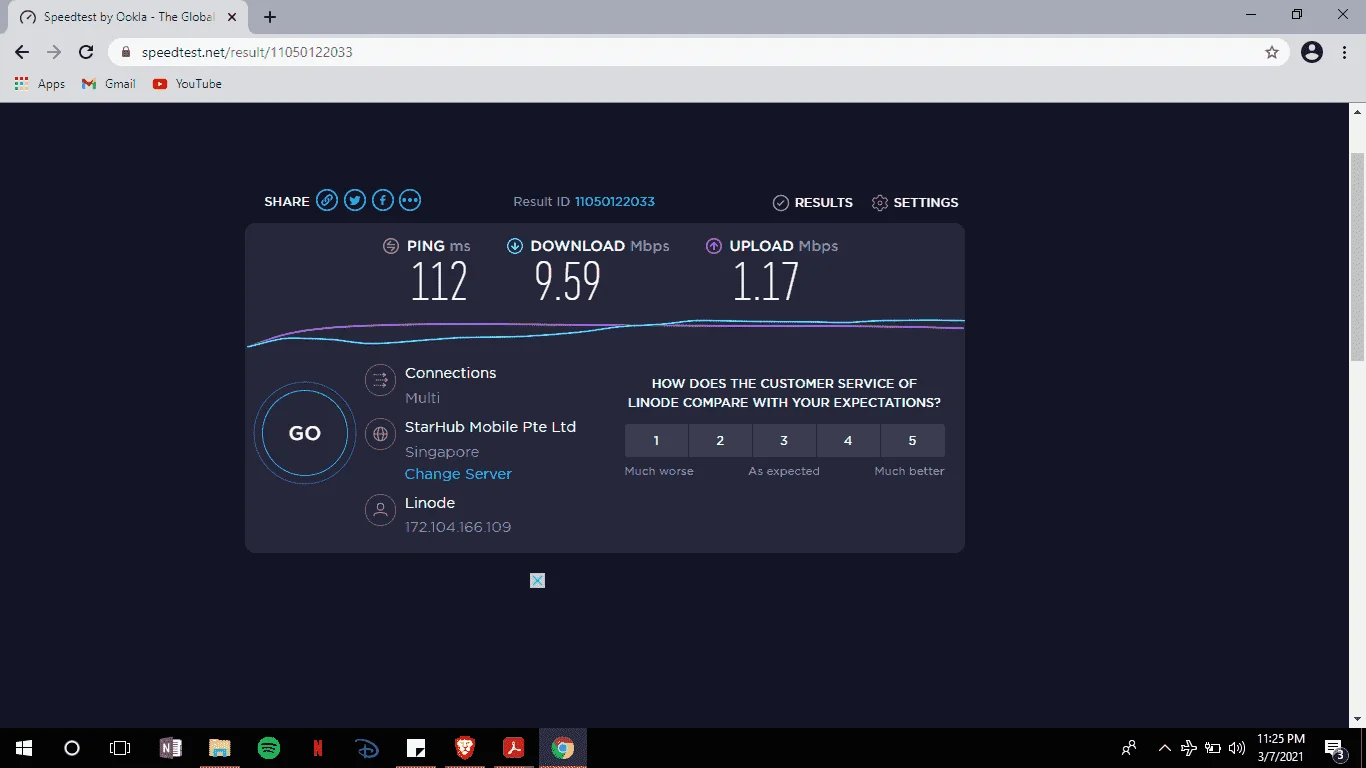
Task: Open Task View on the taskbar
Action: point(120,748)
